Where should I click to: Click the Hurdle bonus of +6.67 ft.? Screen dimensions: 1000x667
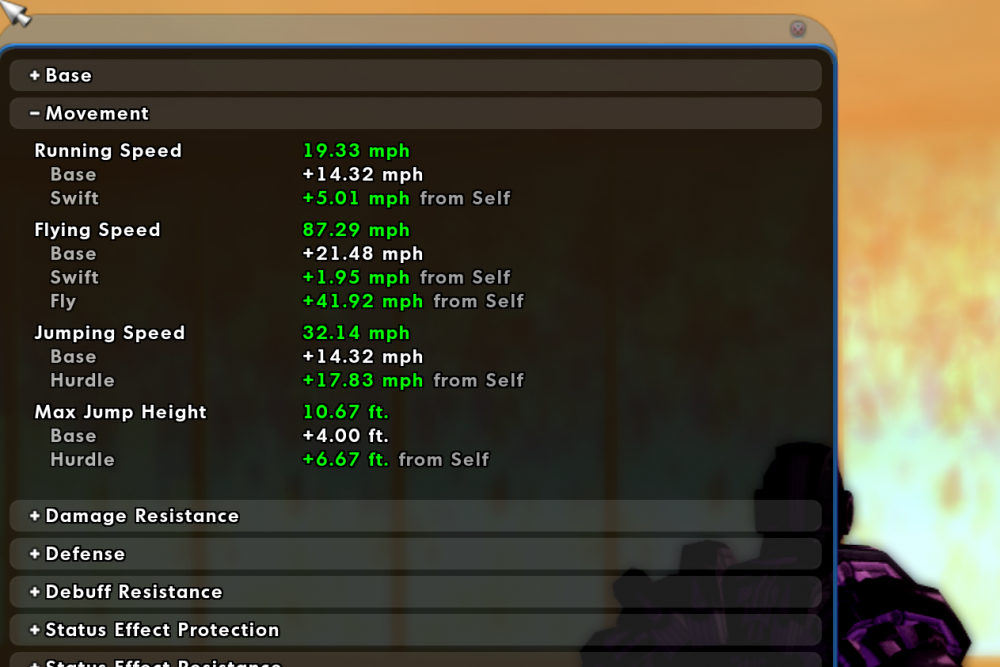[345, 460]
